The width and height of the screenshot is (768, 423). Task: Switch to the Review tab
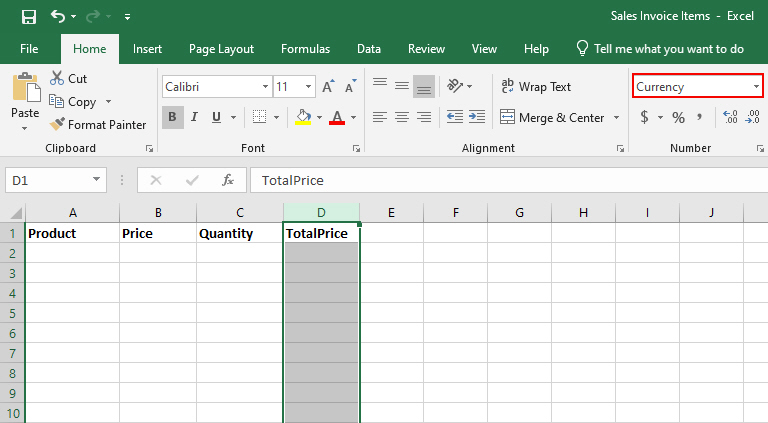tap(426, 49)
